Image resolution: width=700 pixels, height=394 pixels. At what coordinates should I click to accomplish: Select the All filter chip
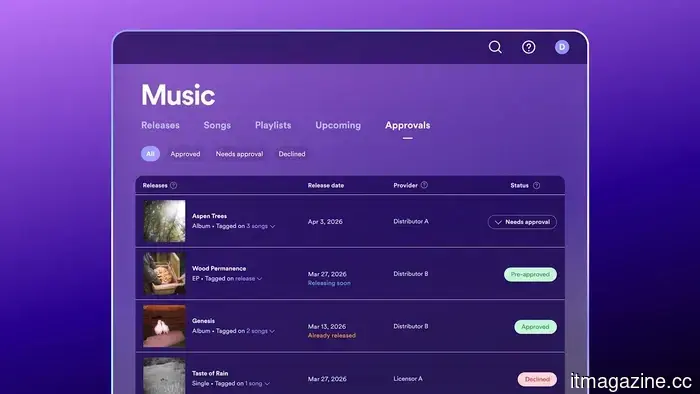150,153
